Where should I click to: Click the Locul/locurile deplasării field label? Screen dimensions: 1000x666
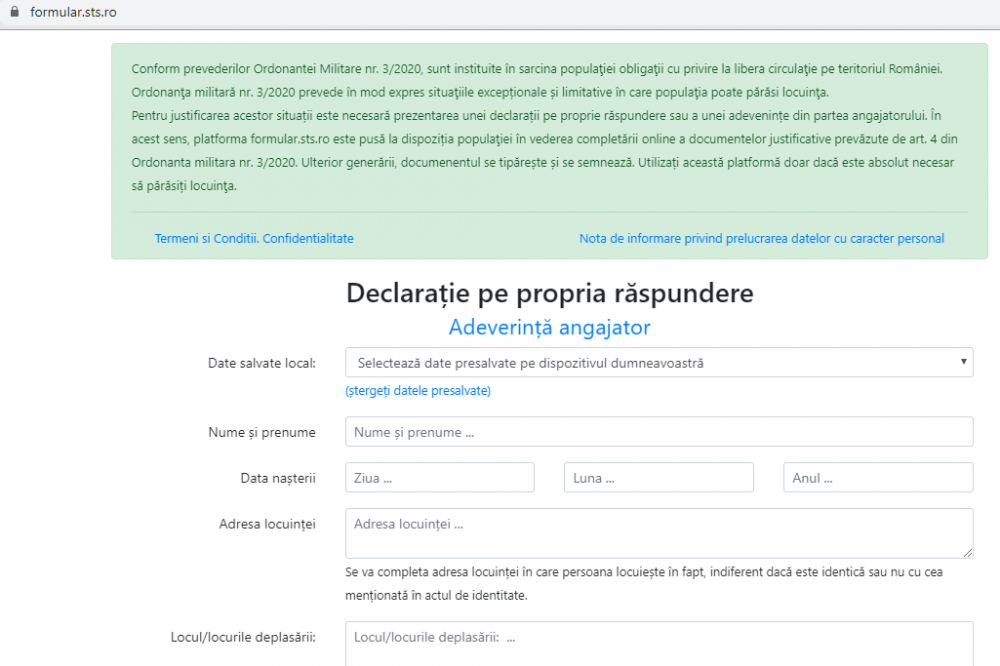243,637
